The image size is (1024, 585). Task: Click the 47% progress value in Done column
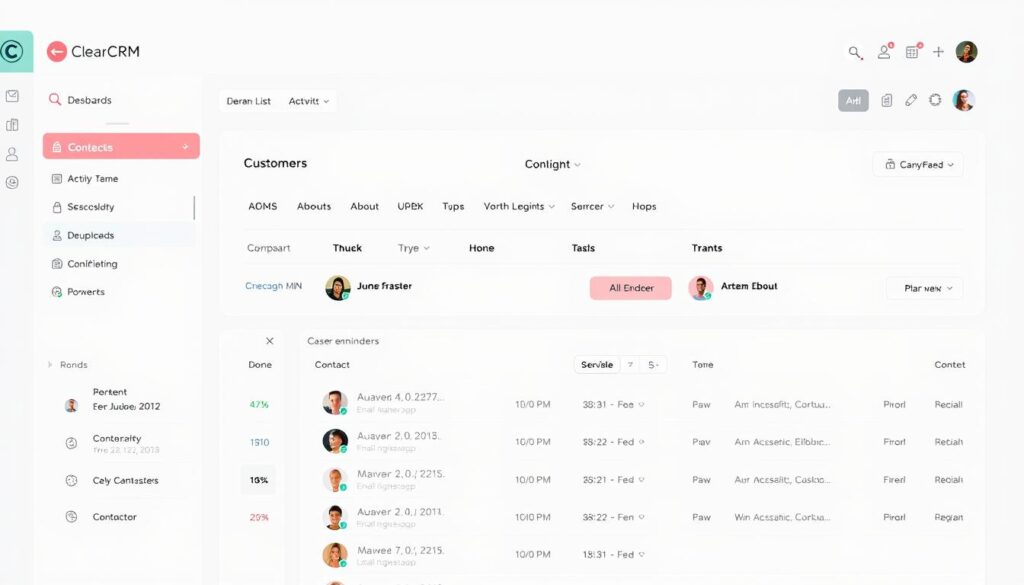pos(258,404)
